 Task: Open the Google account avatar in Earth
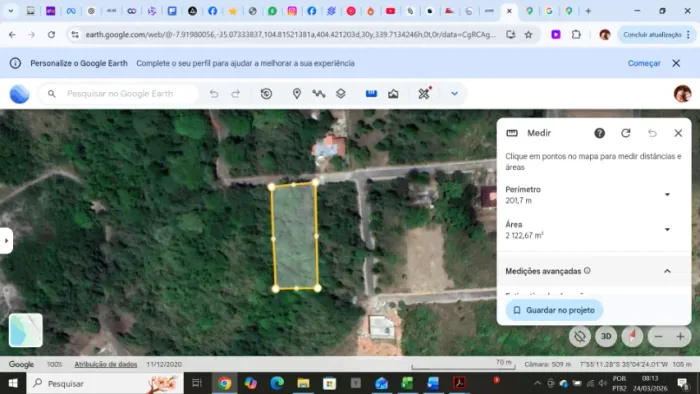pos(682,94)
